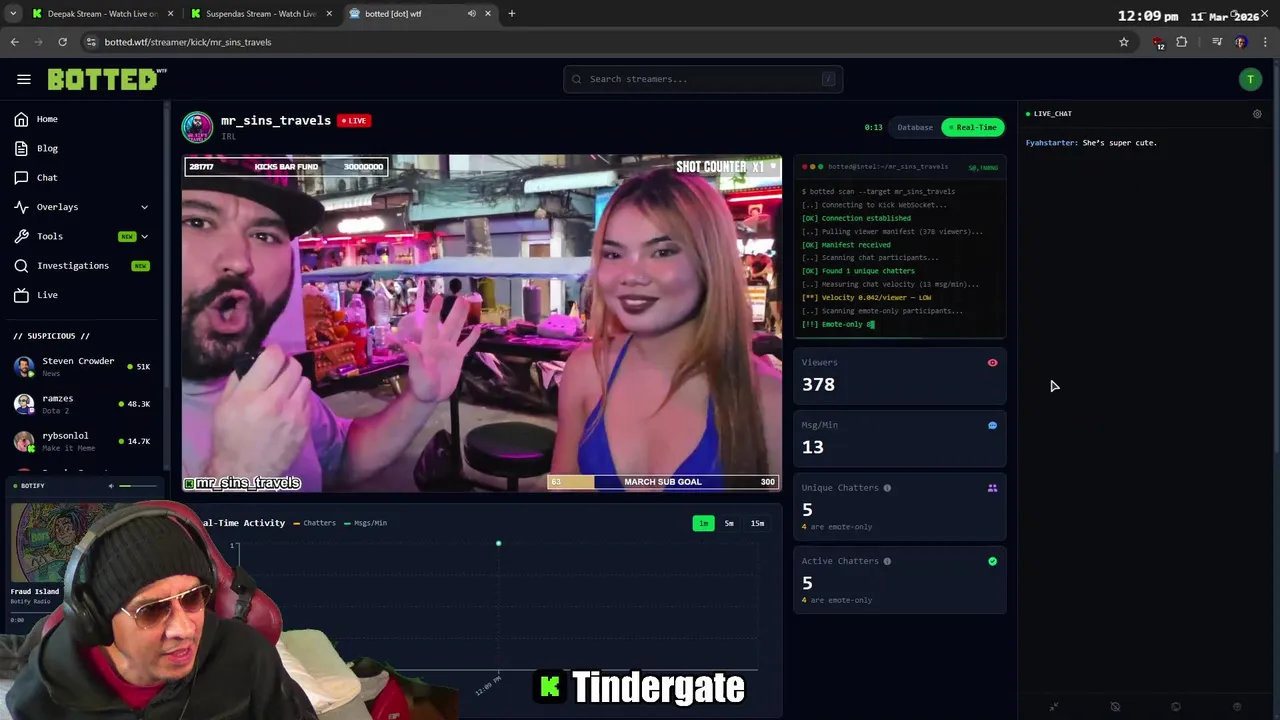The height and width of the screenshot is (720, 1280).
Task: Focus the Search streamers field
Action: pyautogui.click(x=703, y=79)
